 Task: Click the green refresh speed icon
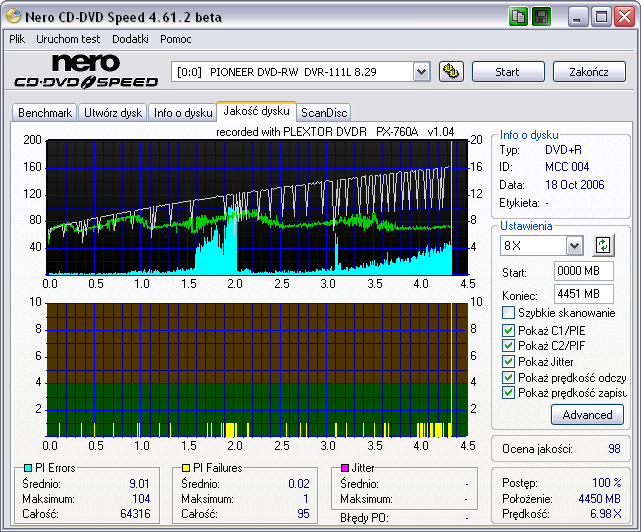603,246
